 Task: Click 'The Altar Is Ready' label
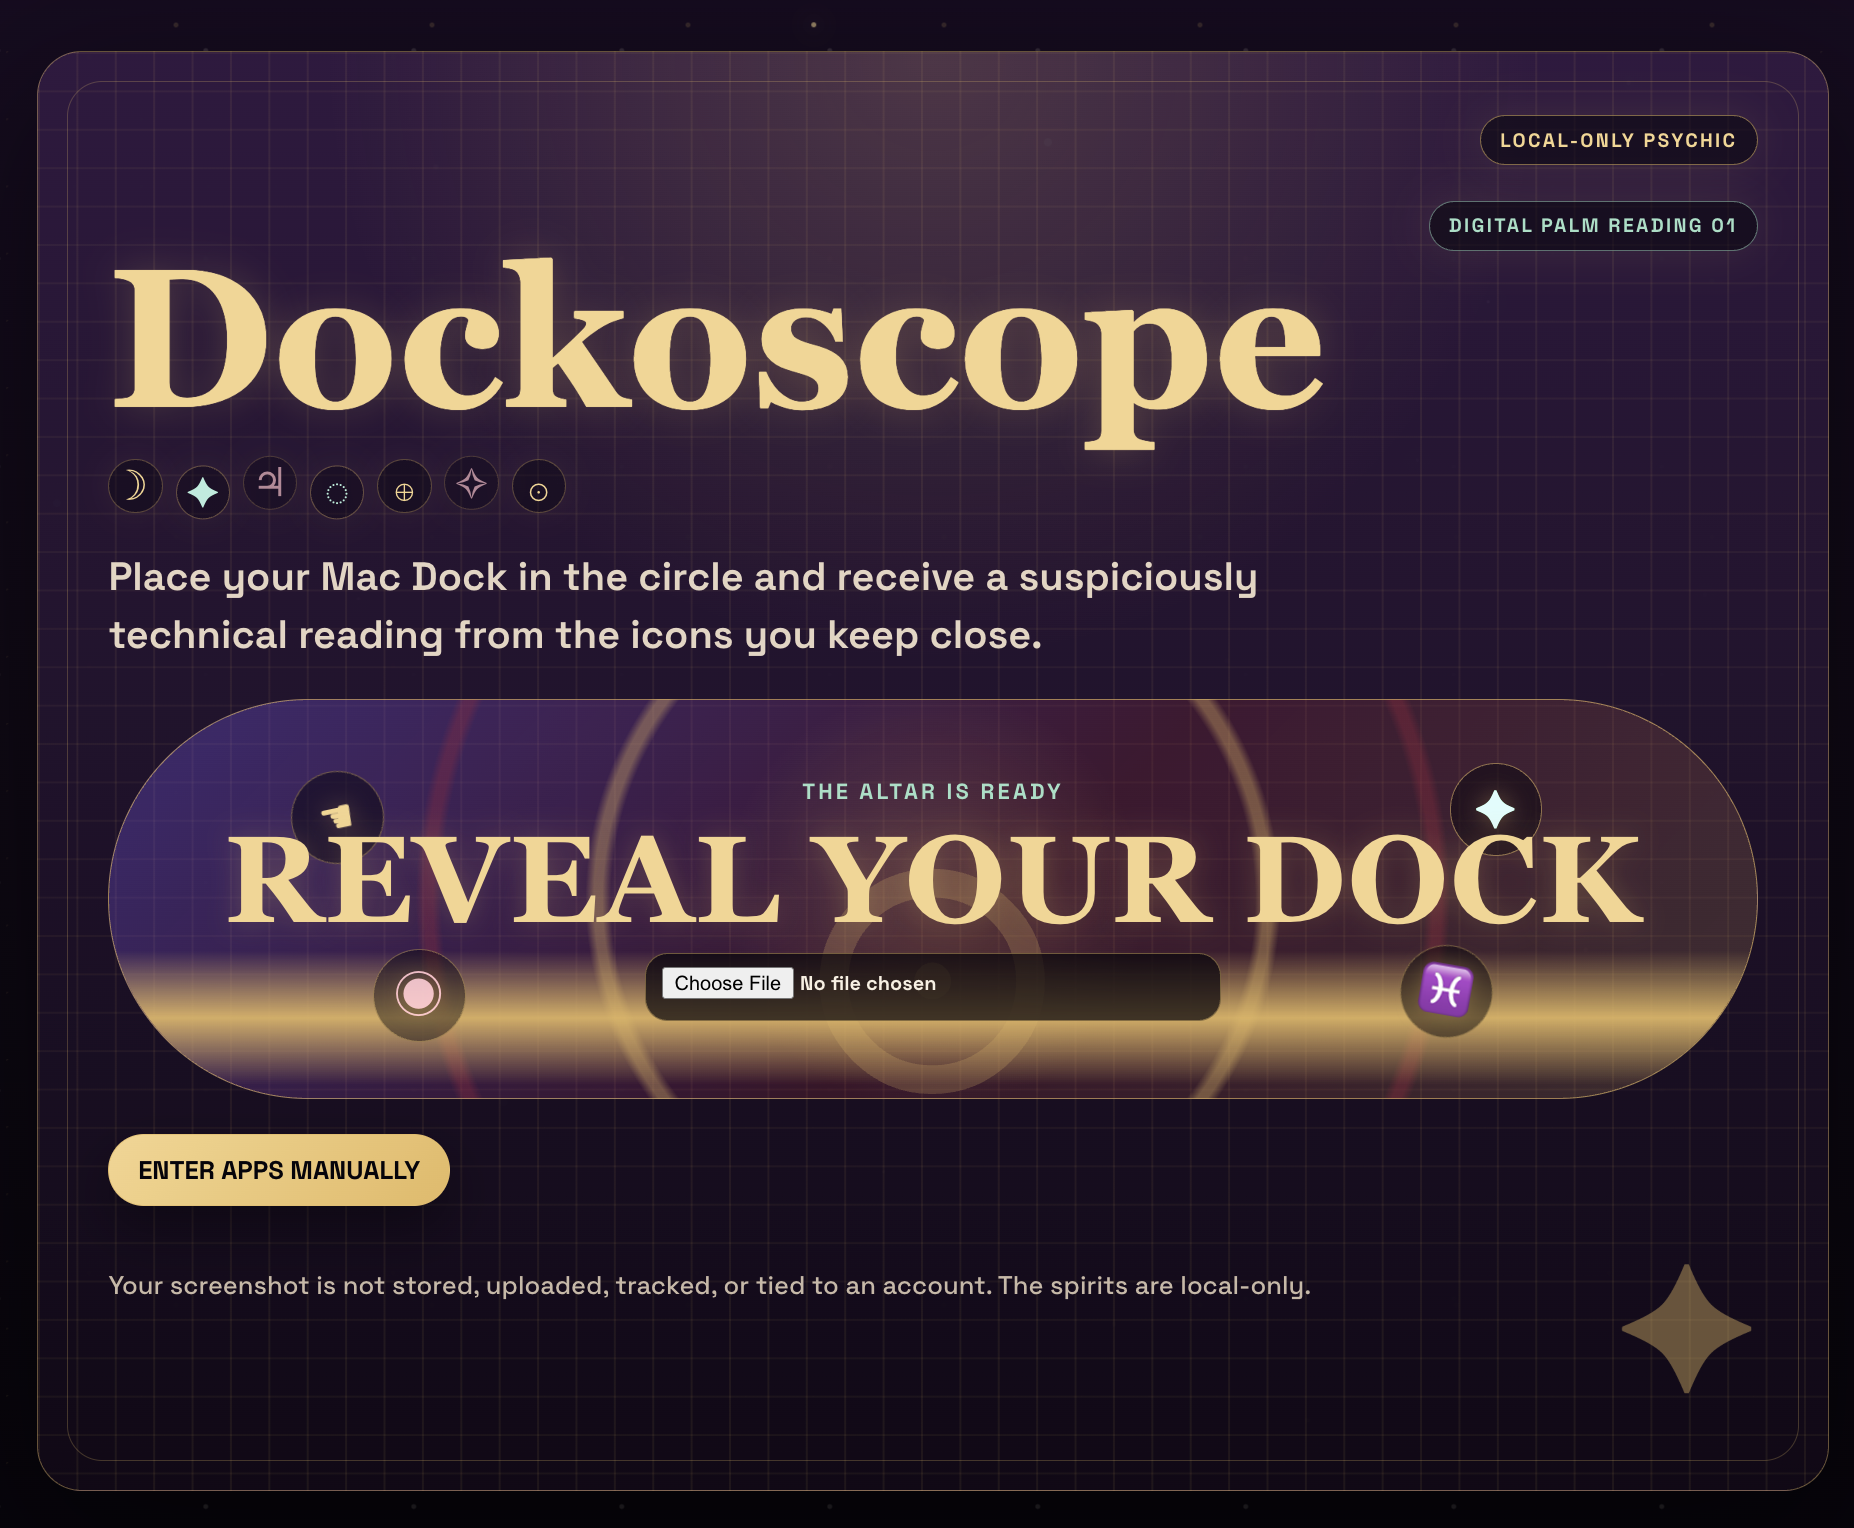932,792
